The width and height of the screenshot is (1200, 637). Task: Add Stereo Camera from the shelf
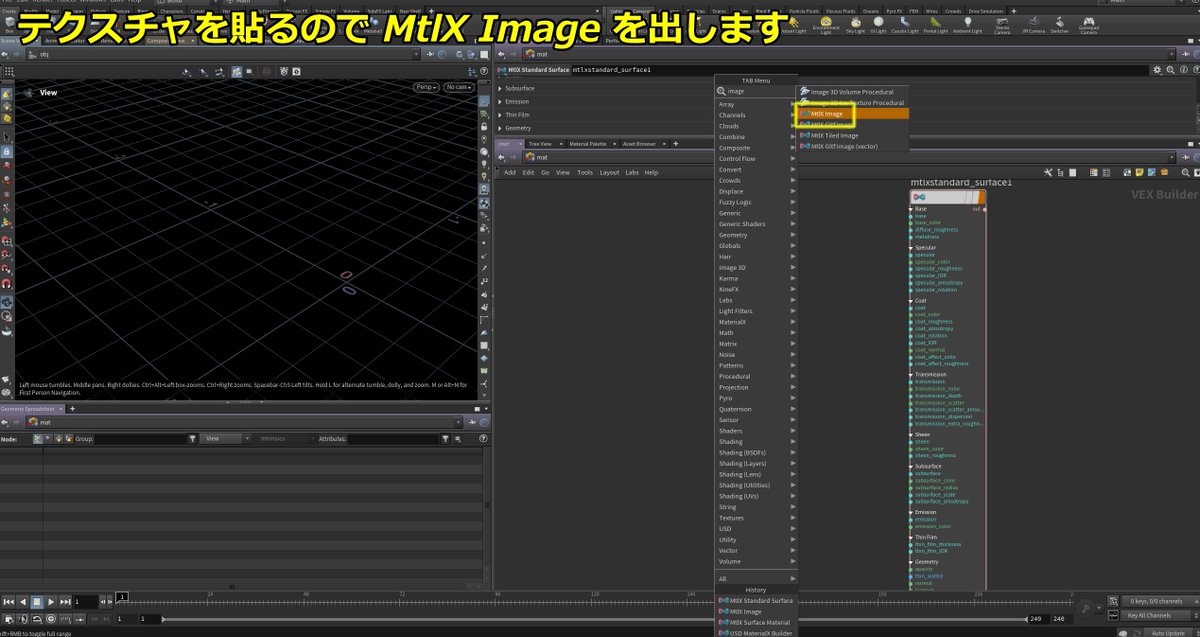(x=1002, y=25)
